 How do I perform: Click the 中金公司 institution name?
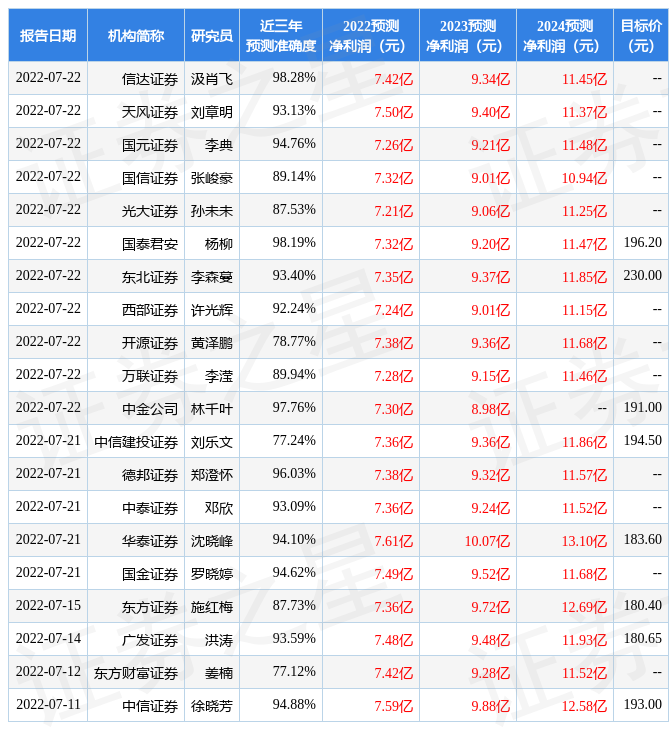coord(150,408)
